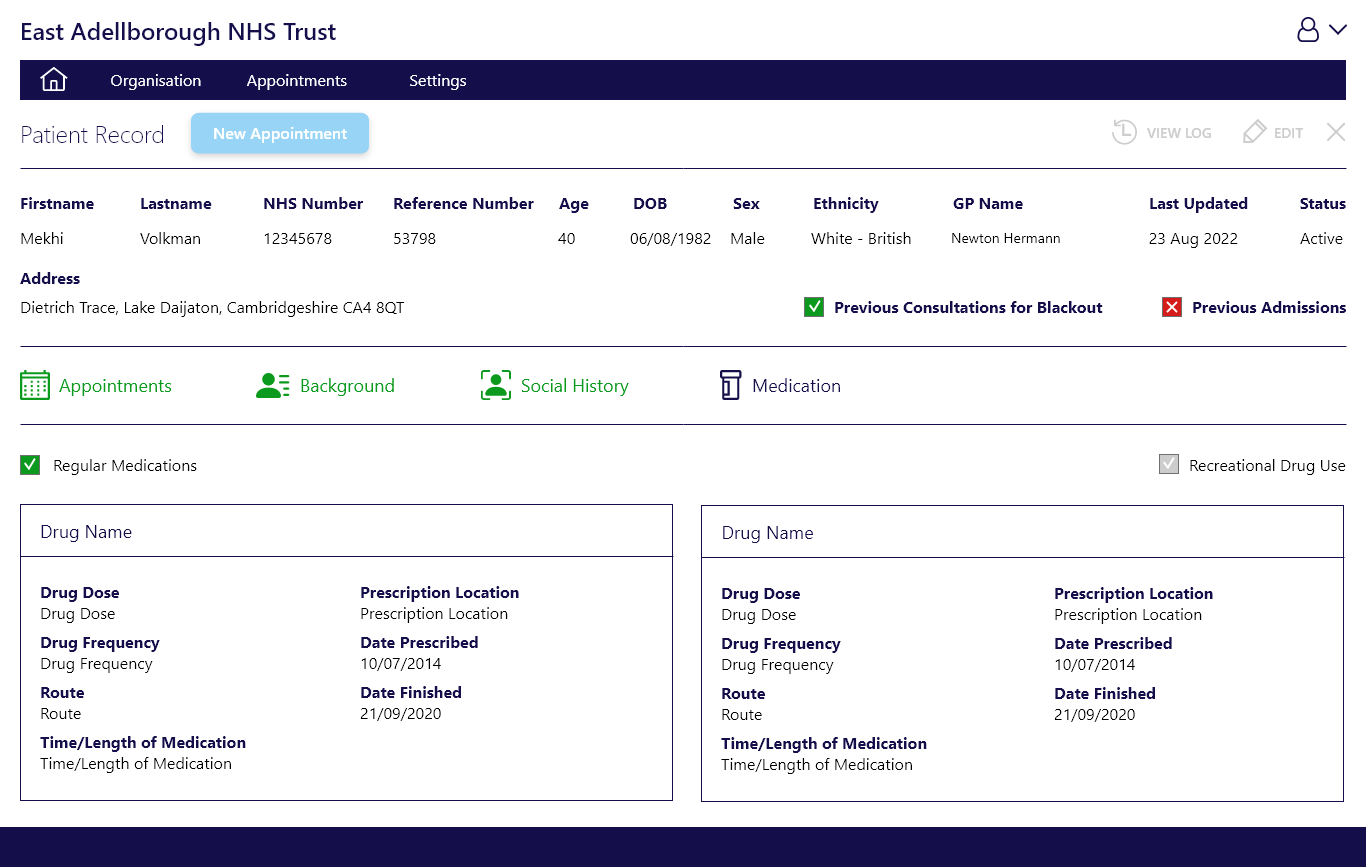Click the home icon in navigation bar
This screenshot has width=1366, height=867.
[x=54, y=80]
